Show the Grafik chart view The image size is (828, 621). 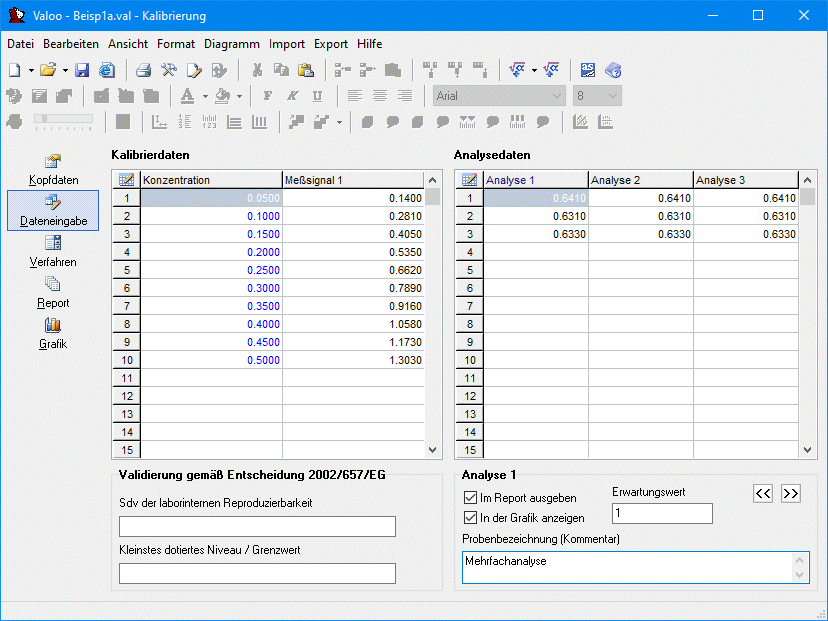[x=53, y=333]
